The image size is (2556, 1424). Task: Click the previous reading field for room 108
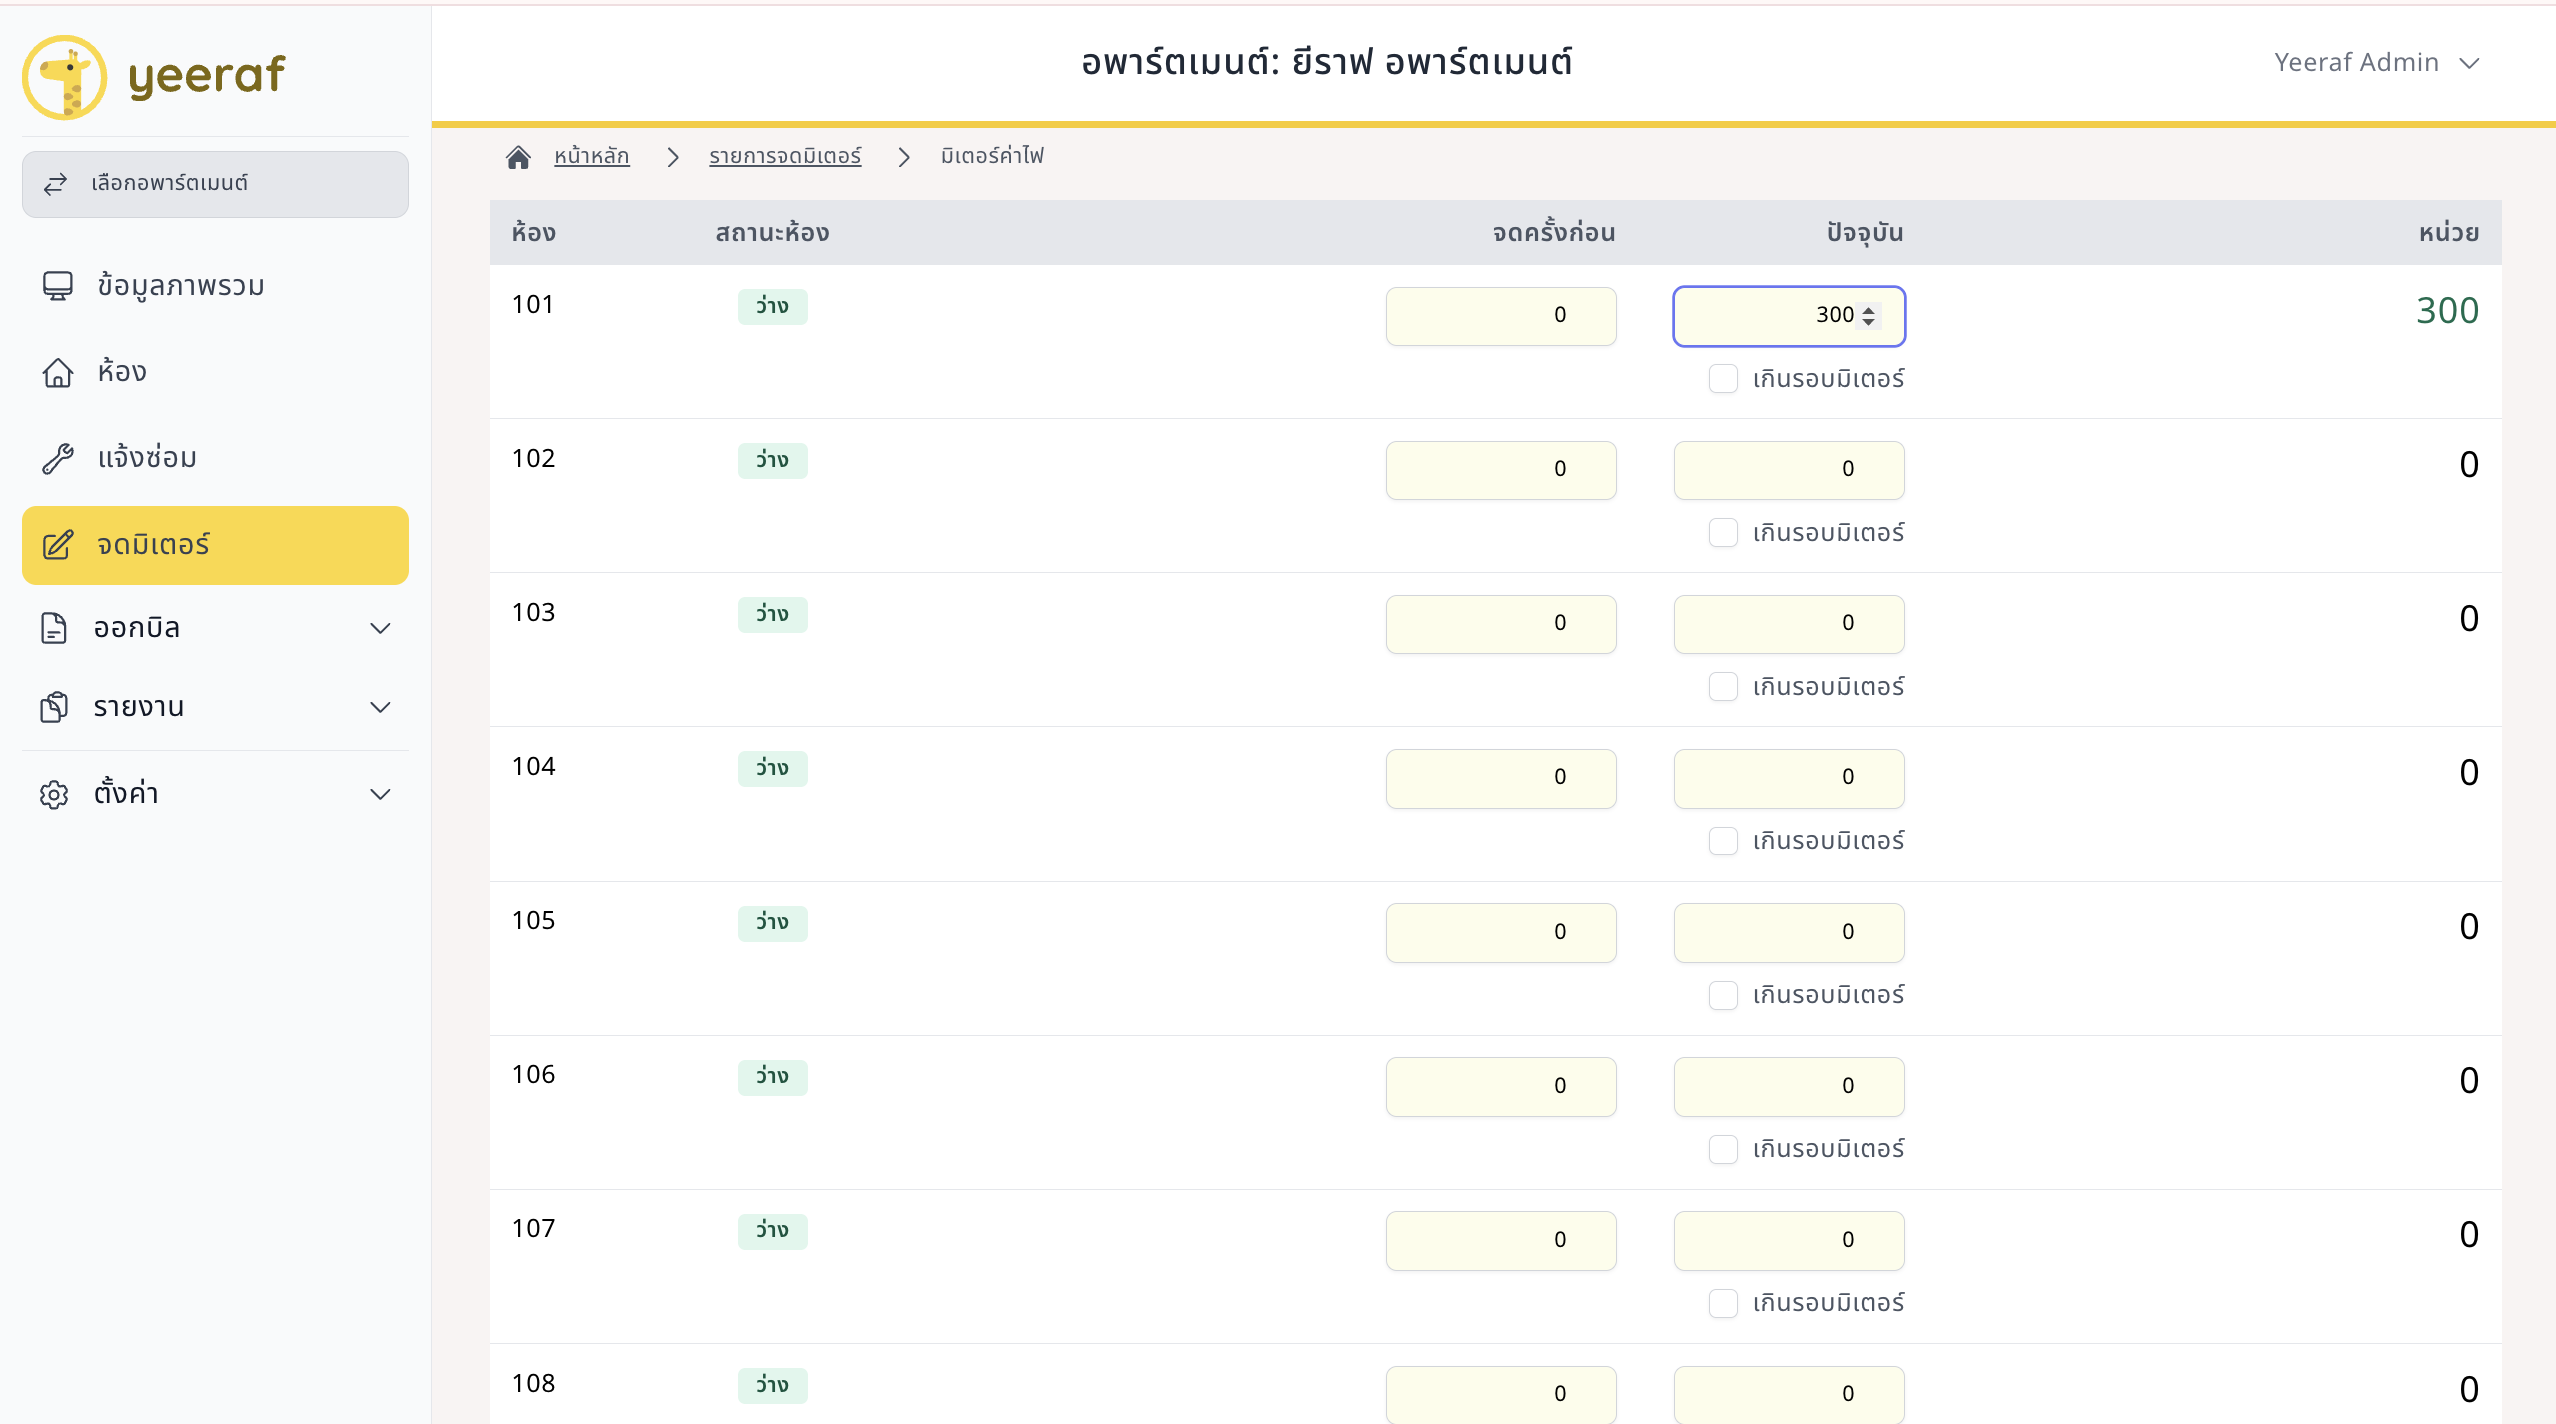click(1501, 1394)
